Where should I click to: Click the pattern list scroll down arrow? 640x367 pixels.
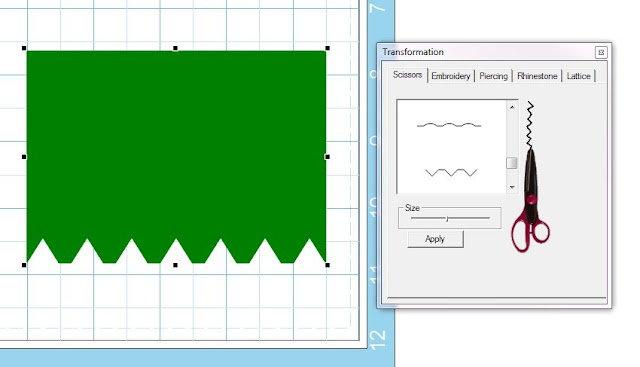click(512, 187)
